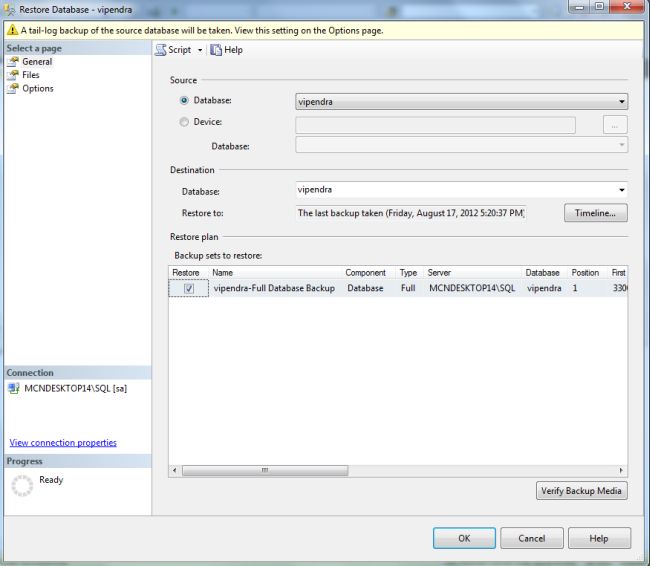Click the tail-log warning icon
This screenshot has width=650, height=566.
[12, 30]
